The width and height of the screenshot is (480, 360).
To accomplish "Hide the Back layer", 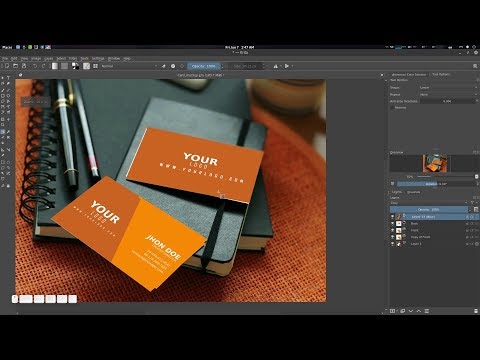I will pos(392,224).
